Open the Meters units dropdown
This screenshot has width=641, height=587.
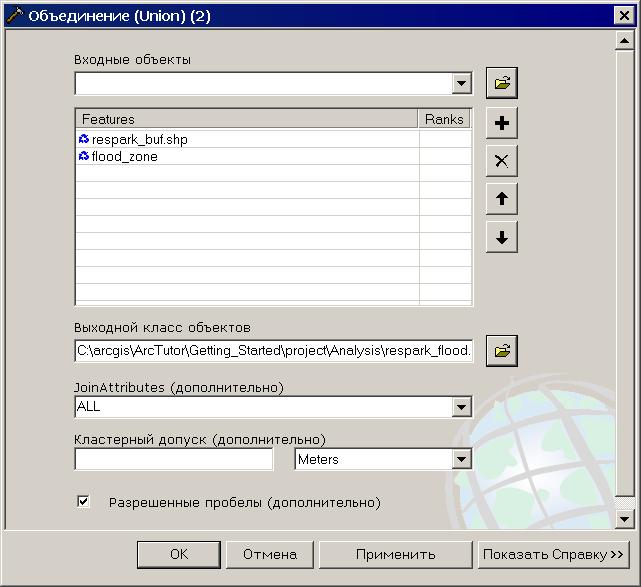coord(462,459)
